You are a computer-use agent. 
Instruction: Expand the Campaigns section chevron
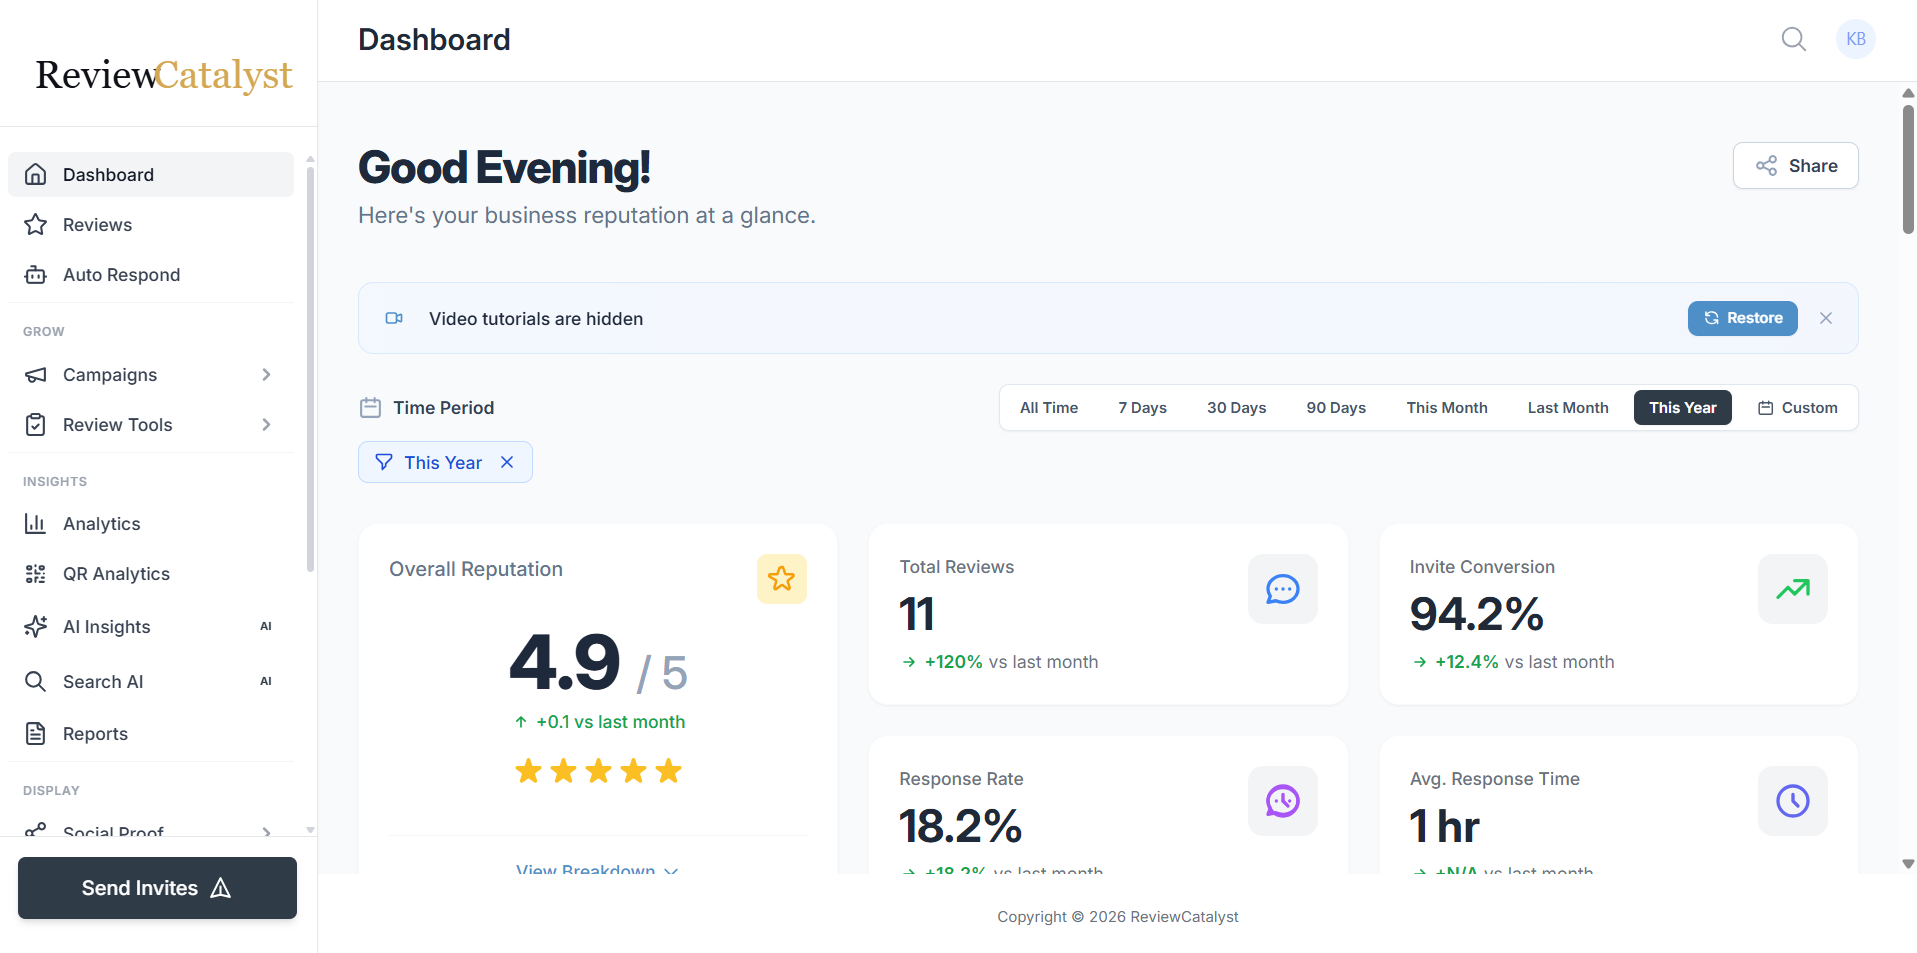coord(266,374)
